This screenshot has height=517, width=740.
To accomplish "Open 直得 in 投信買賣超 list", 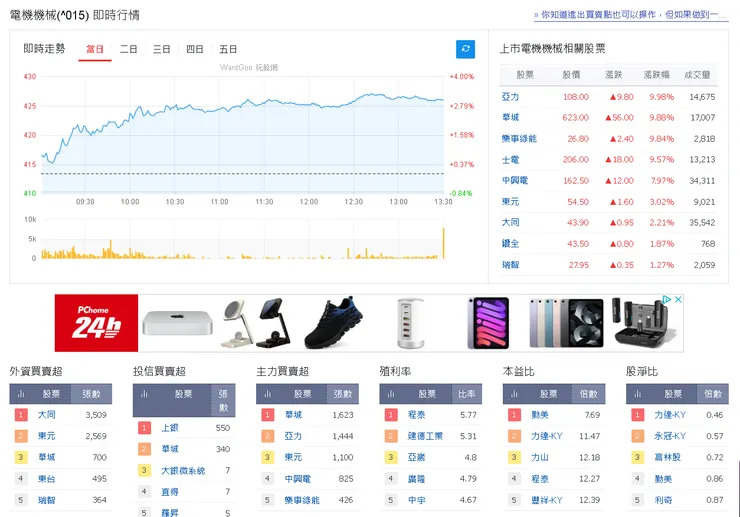I will [x=170, y=492].
